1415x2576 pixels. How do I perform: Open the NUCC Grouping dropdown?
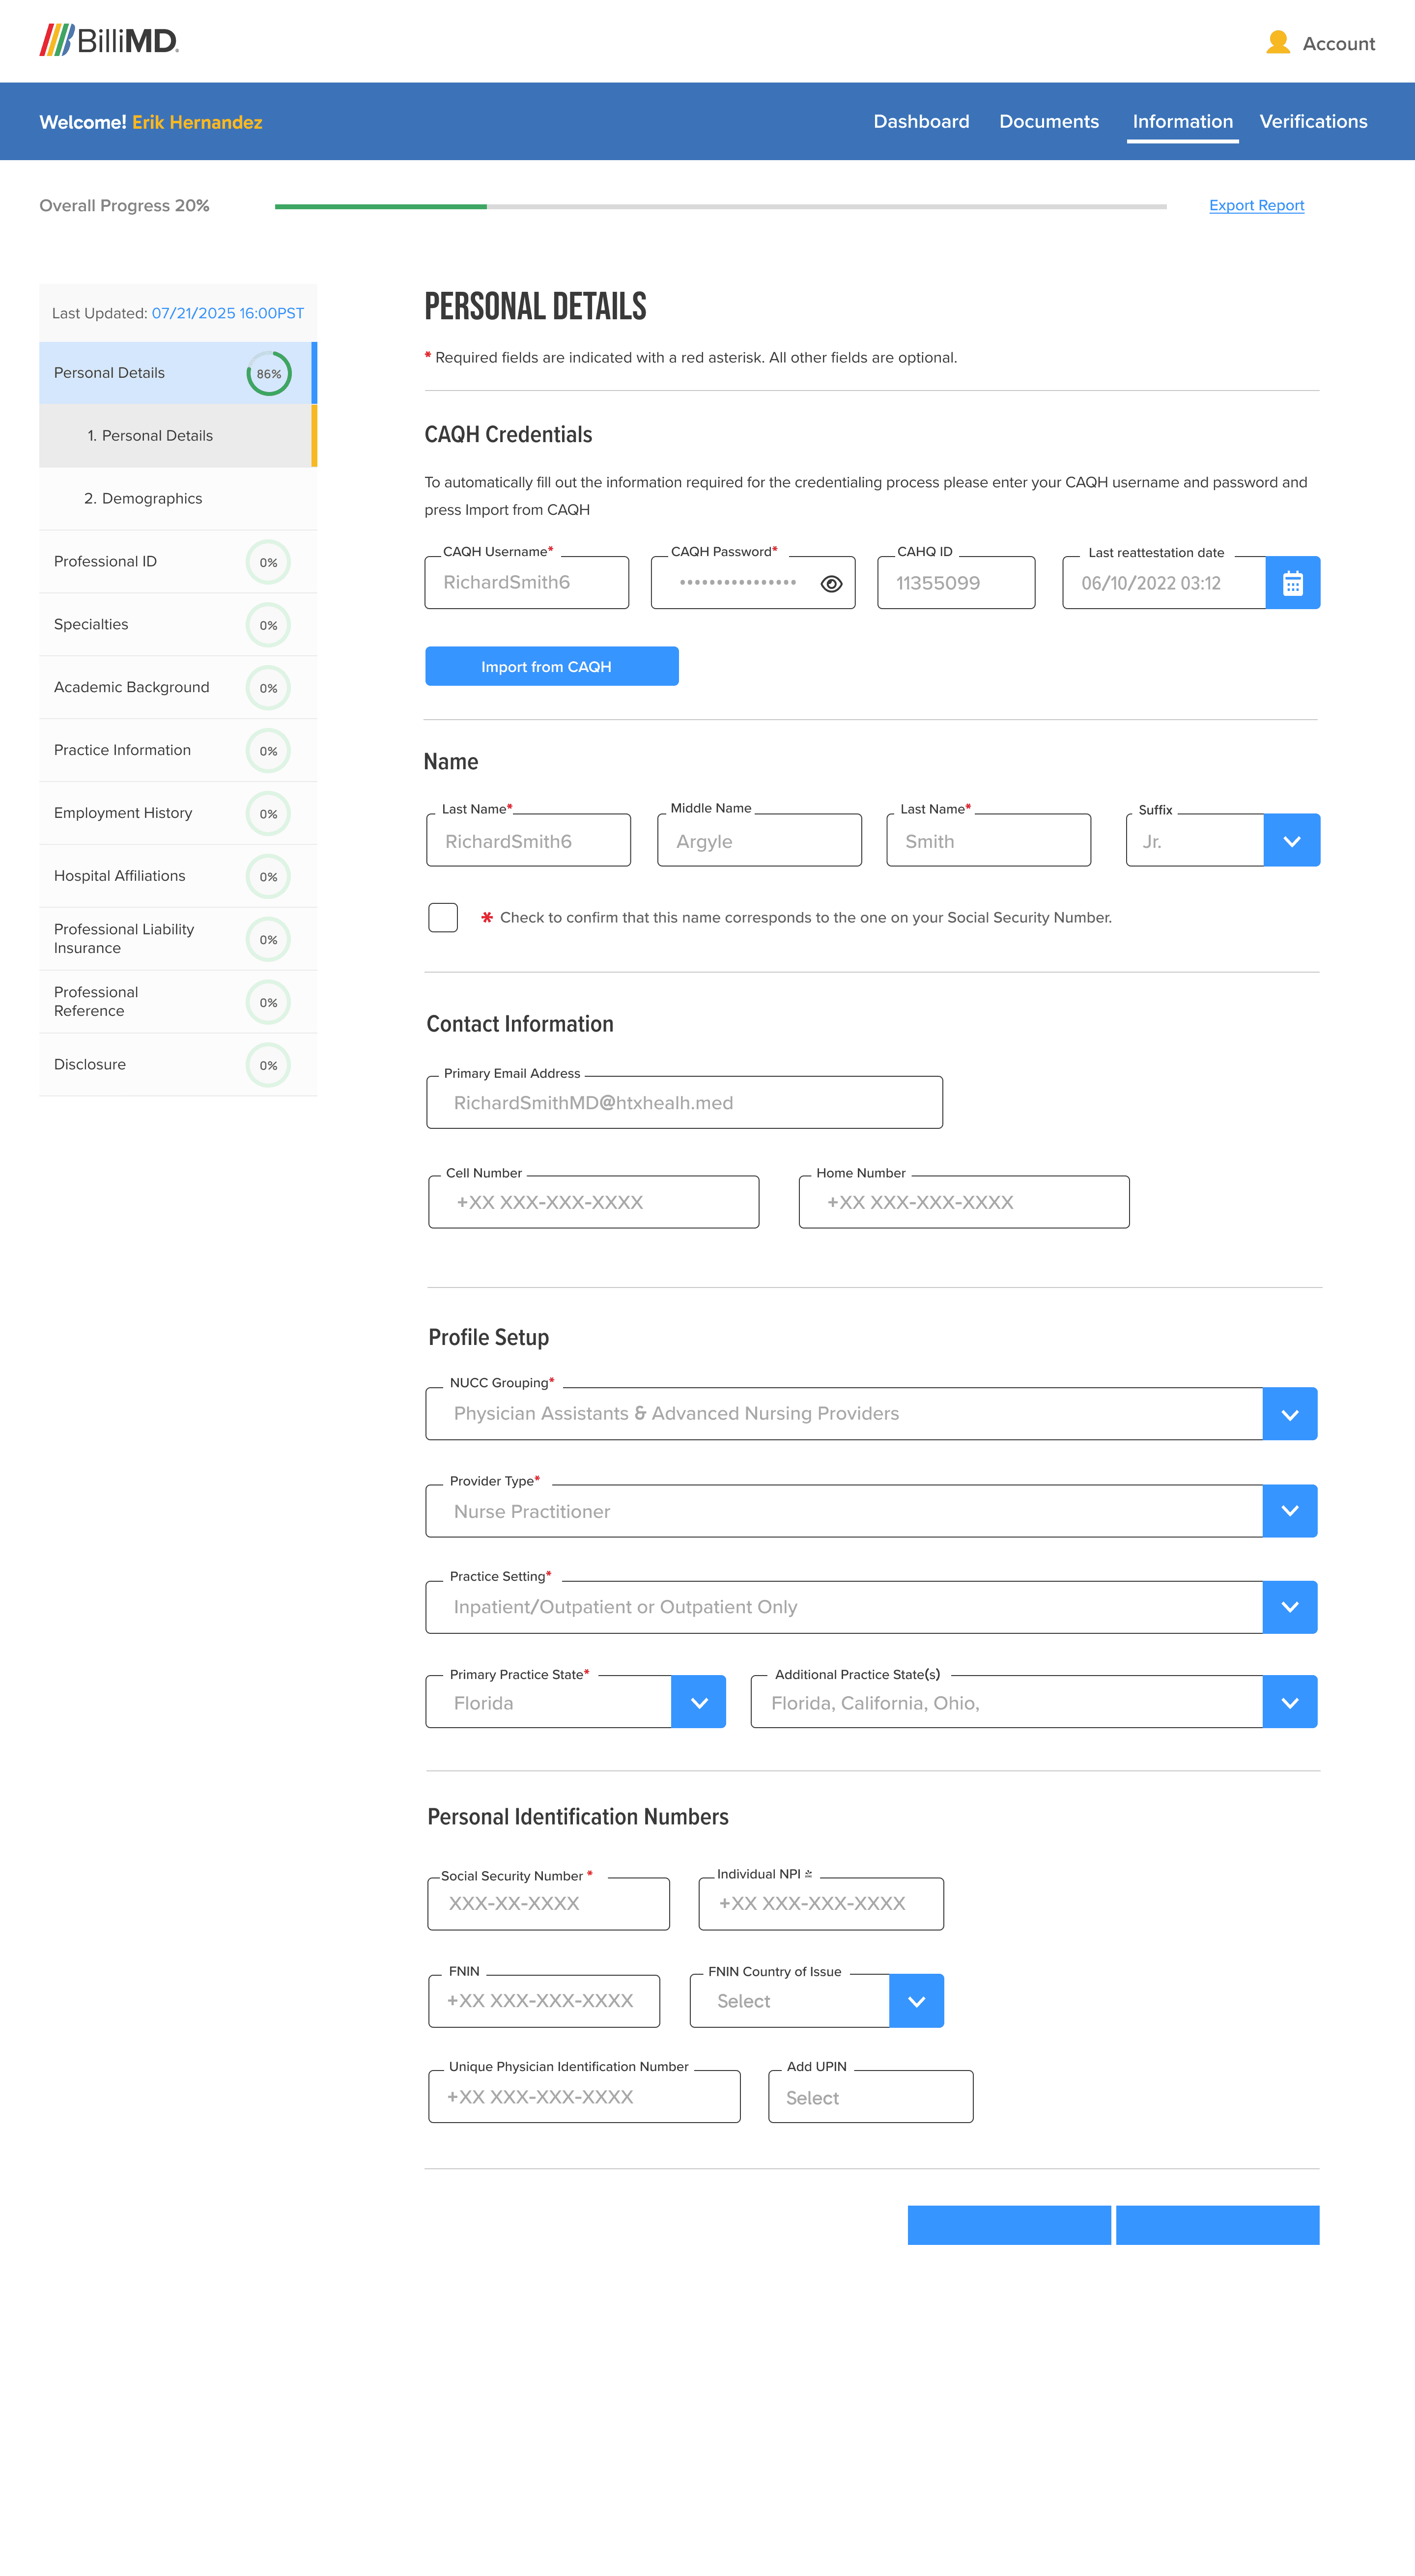tap(1289, 1414)
